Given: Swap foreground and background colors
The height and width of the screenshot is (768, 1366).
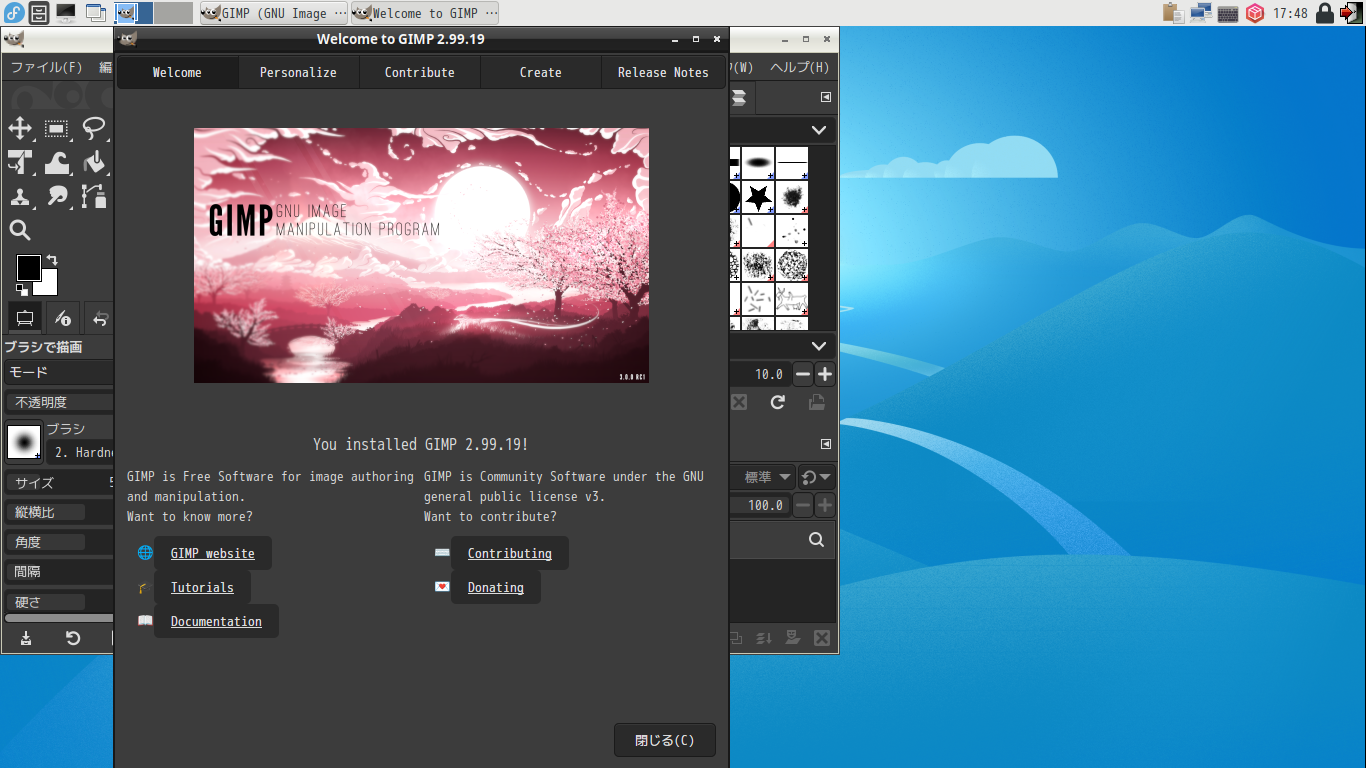Looking at the screenshot, I should click(x=52, y=260).
